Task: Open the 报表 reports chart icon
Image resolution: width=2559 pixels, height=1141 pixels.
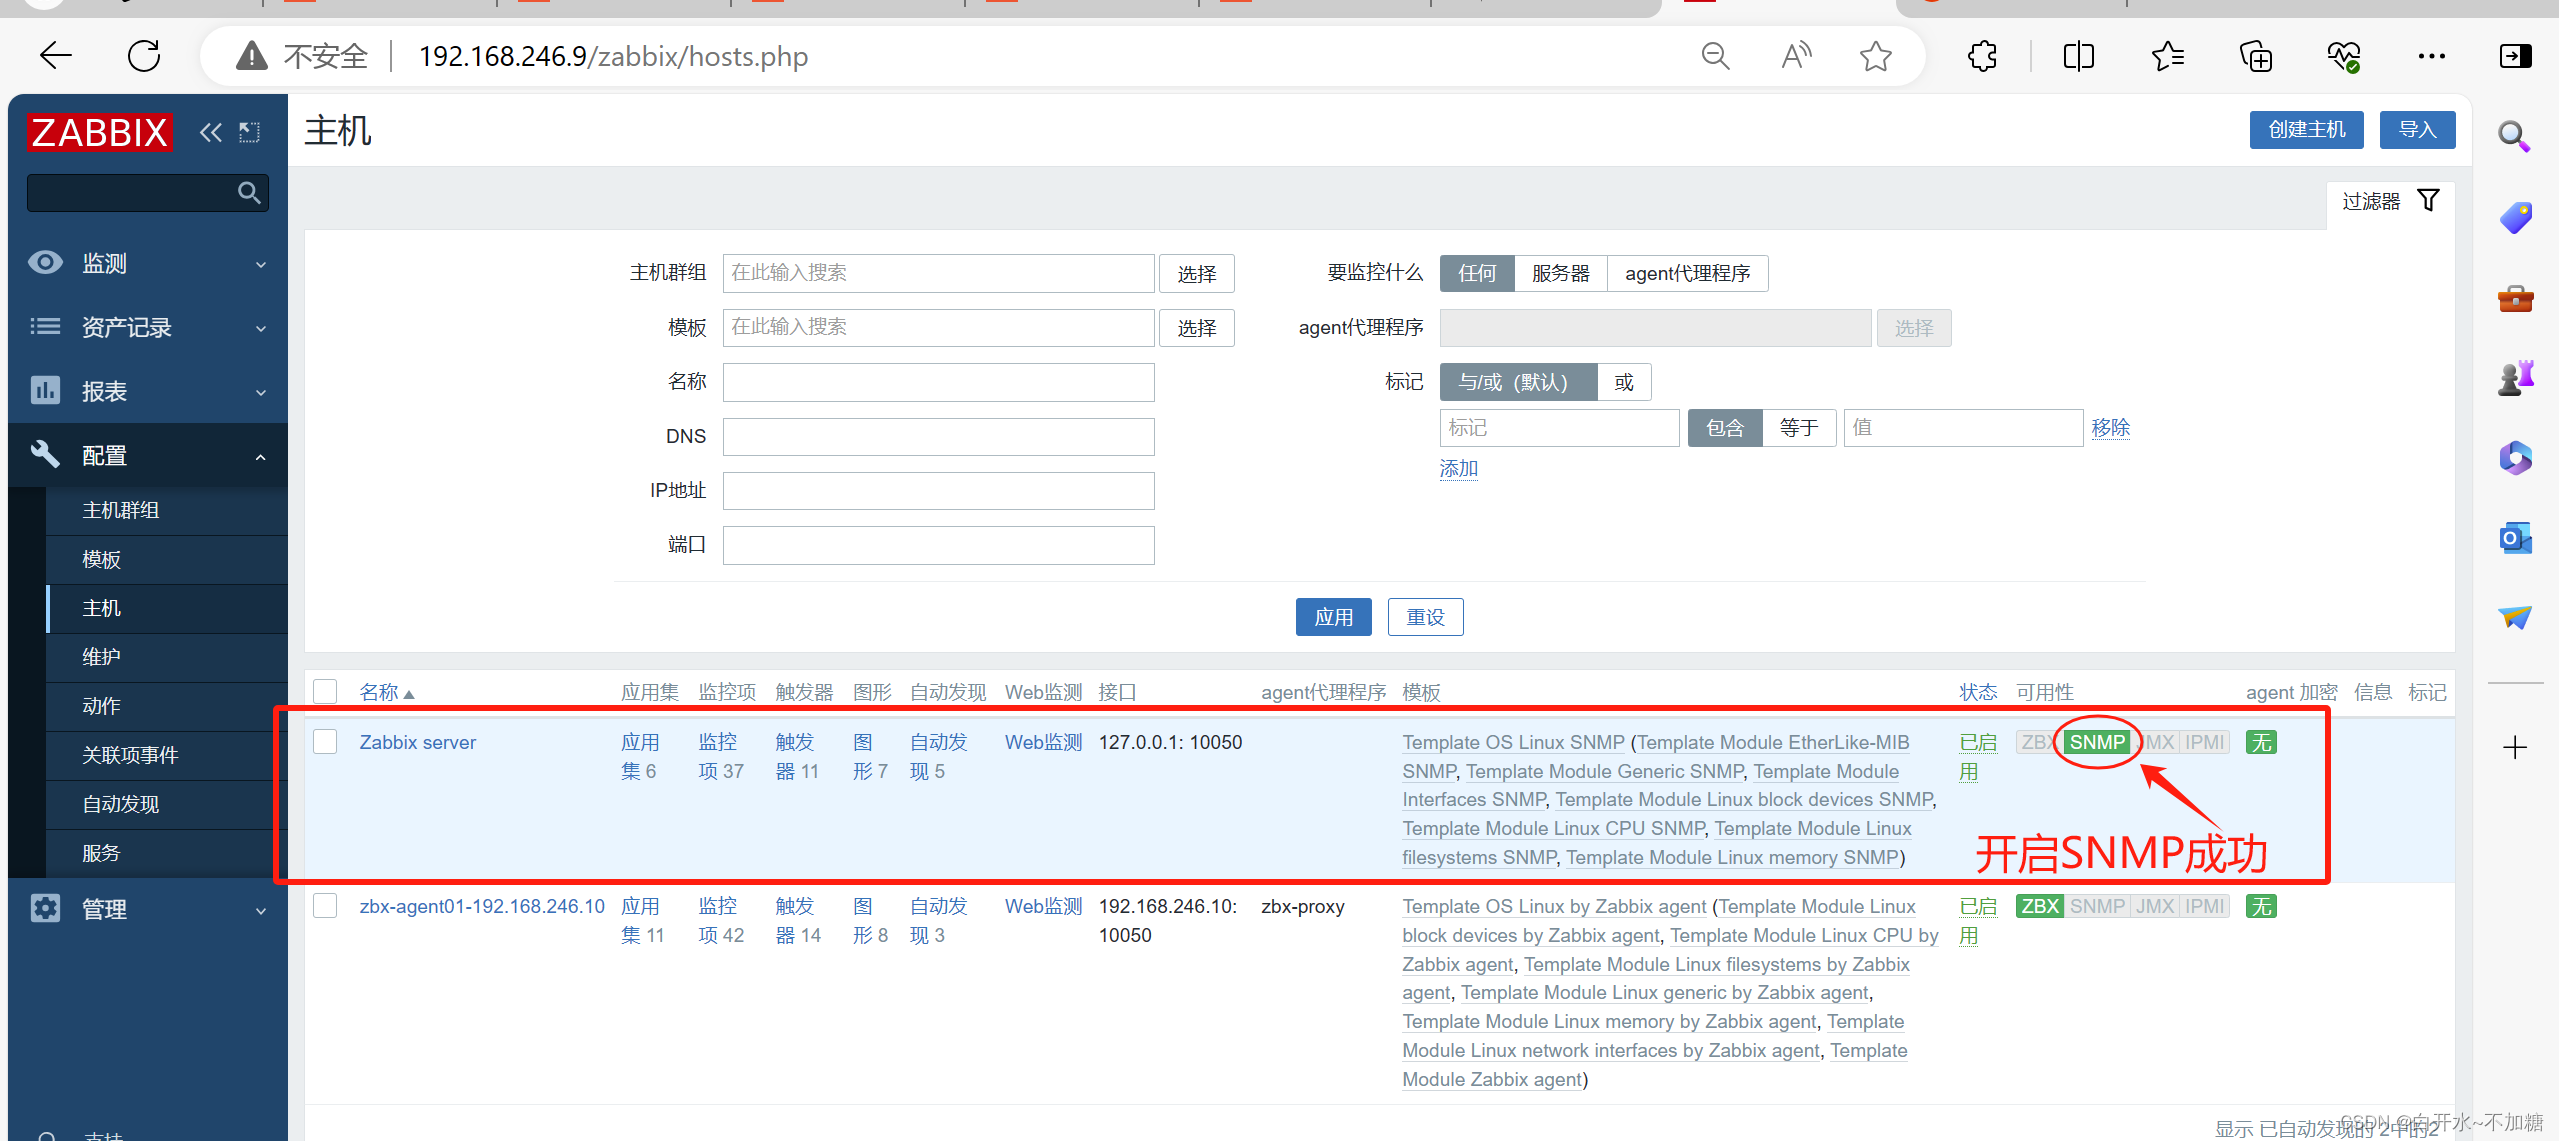Action: [x=45, y=391]
